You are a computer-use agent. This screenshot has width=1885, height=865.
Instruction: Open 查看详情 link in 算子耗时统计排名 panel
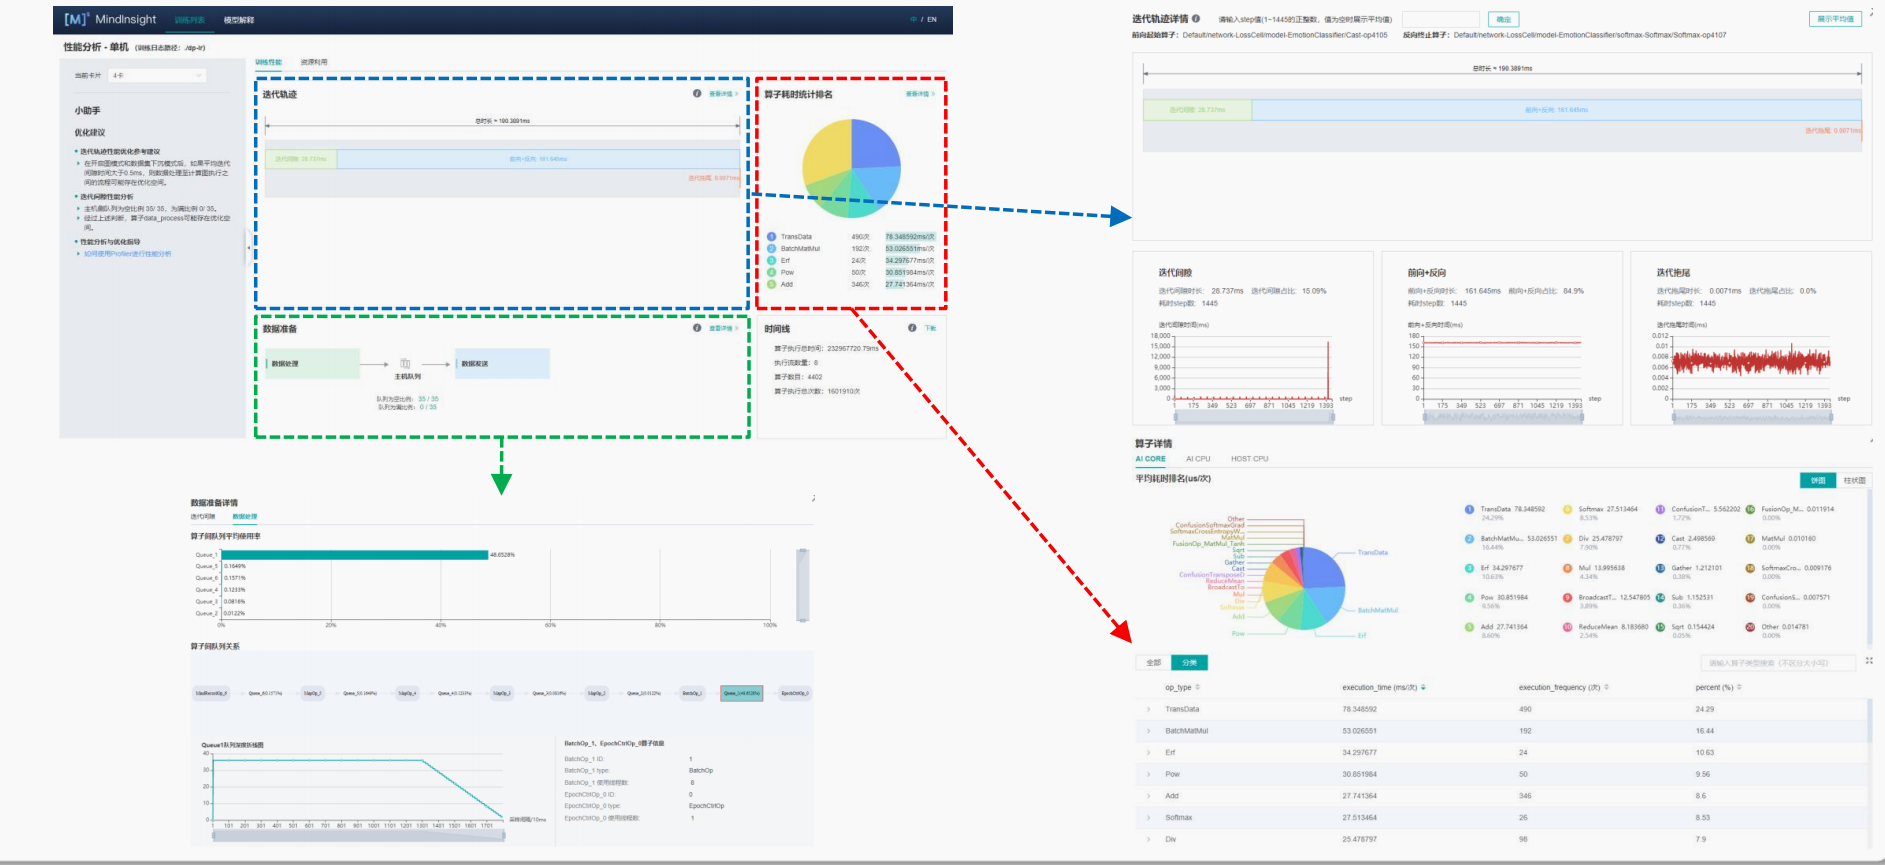pos(920,94)
